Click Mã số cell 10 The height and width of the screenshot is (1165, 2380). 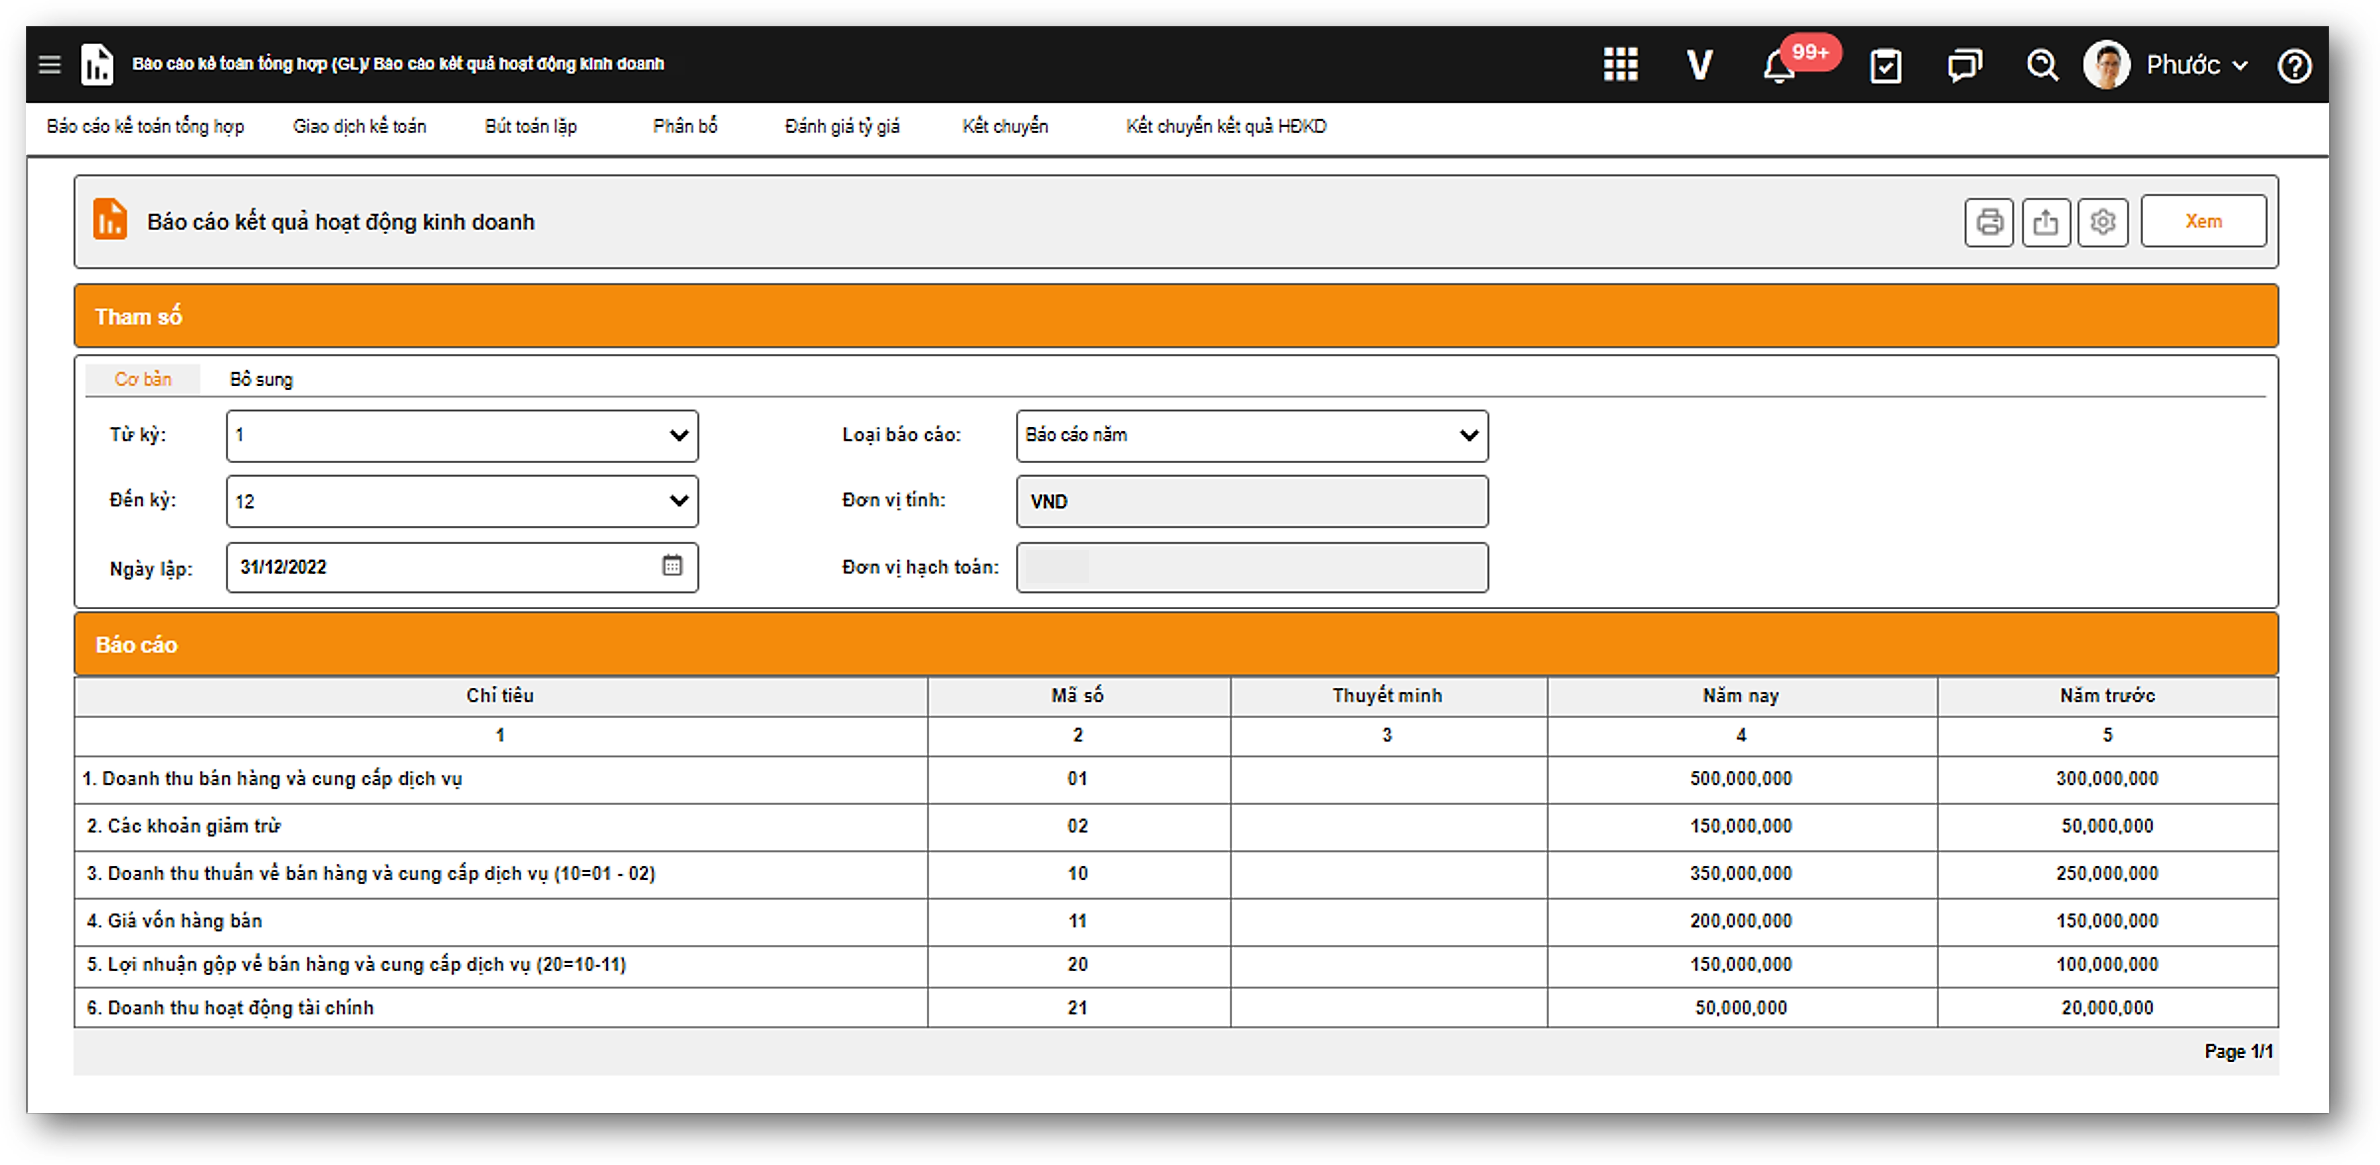click(1078, 874)
